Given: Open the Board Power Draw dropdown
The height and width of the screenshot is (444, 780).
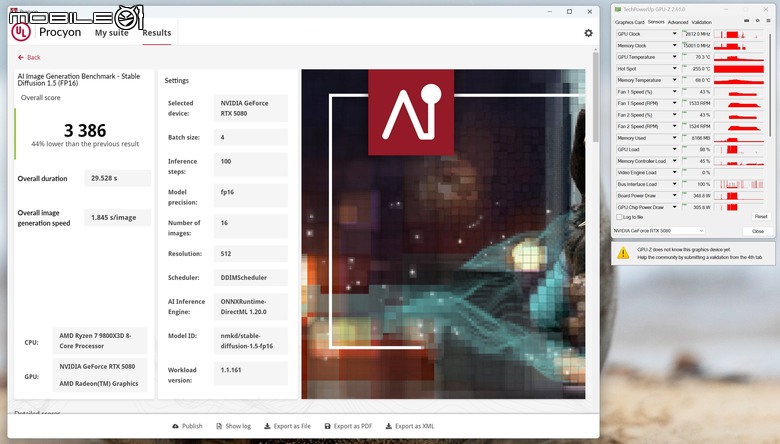Looking at the screenshot, I should 675,195.
